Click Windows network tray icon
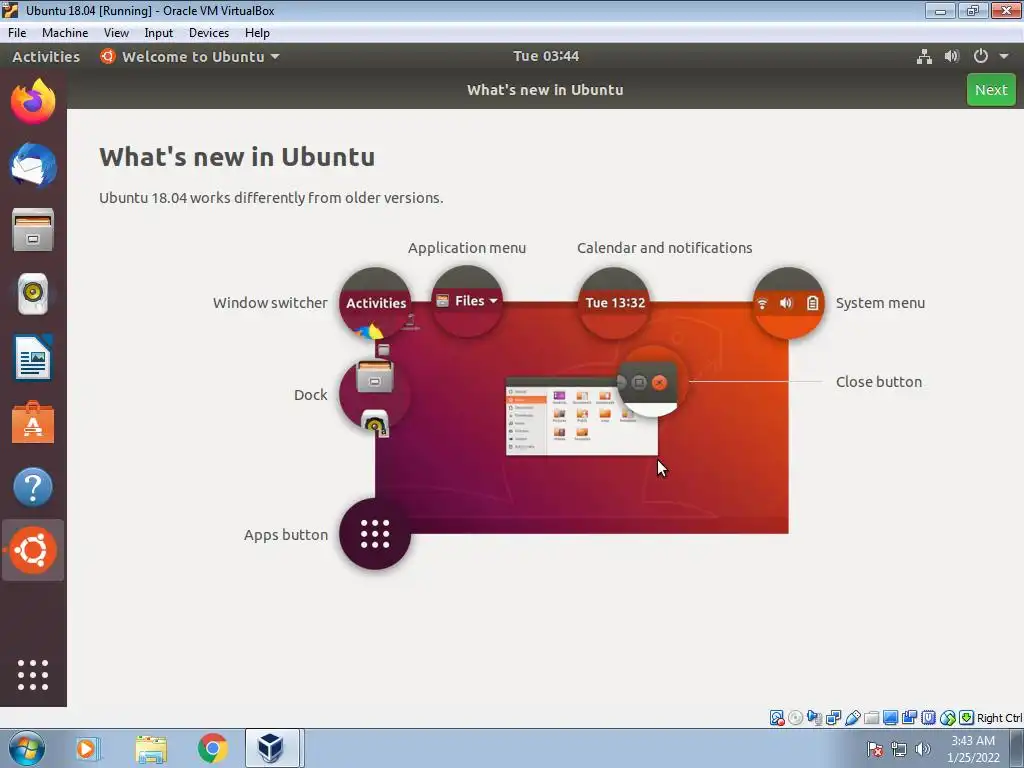1024x768 pixels. pos(899,749)
